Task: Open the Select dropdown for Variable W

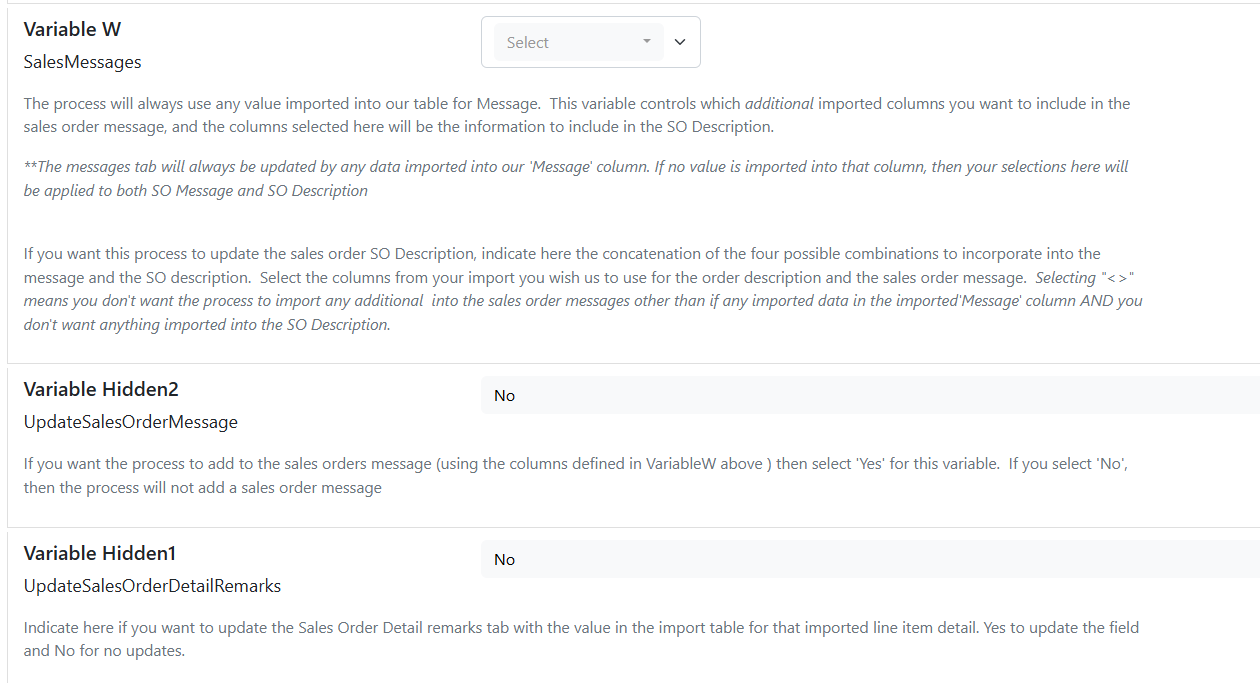Action: 578,42
